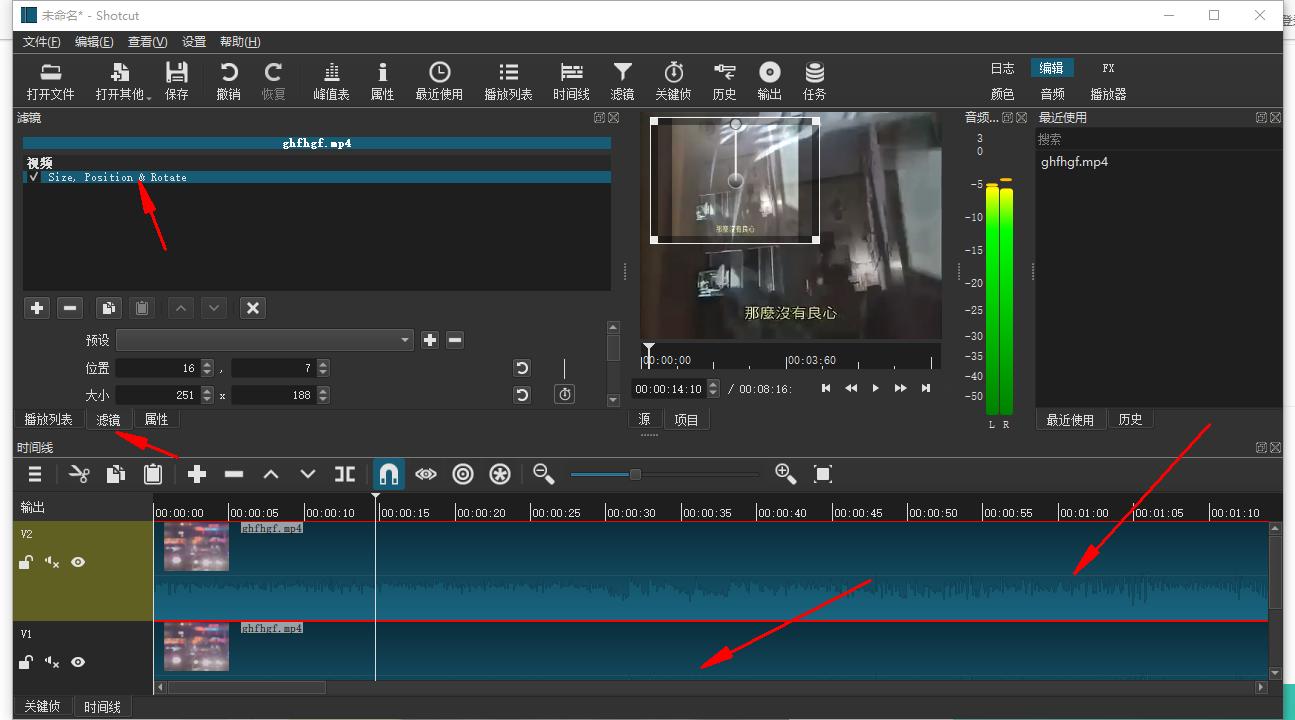The image size is (1295, 720).
Task: Click the 音频 layout button
Action: coord(1052,94)
